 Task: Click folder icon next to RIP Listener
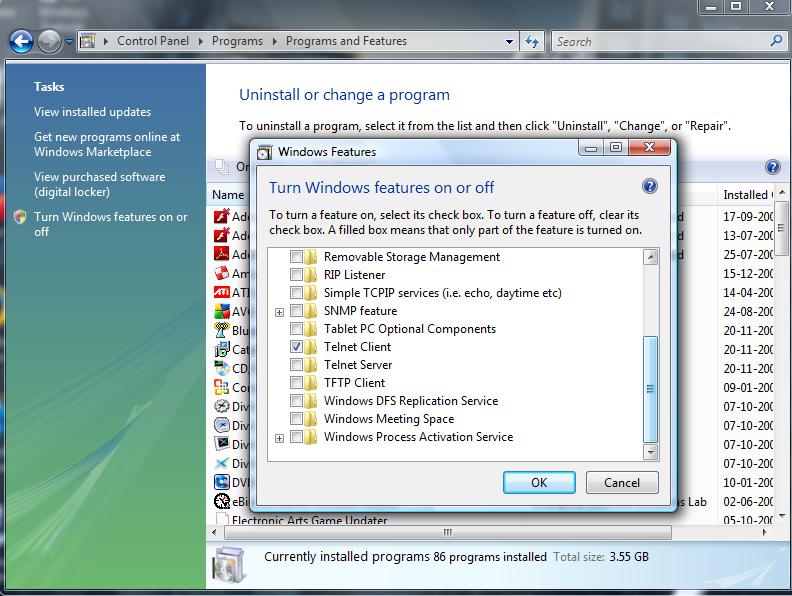click(x=311, y=275)
